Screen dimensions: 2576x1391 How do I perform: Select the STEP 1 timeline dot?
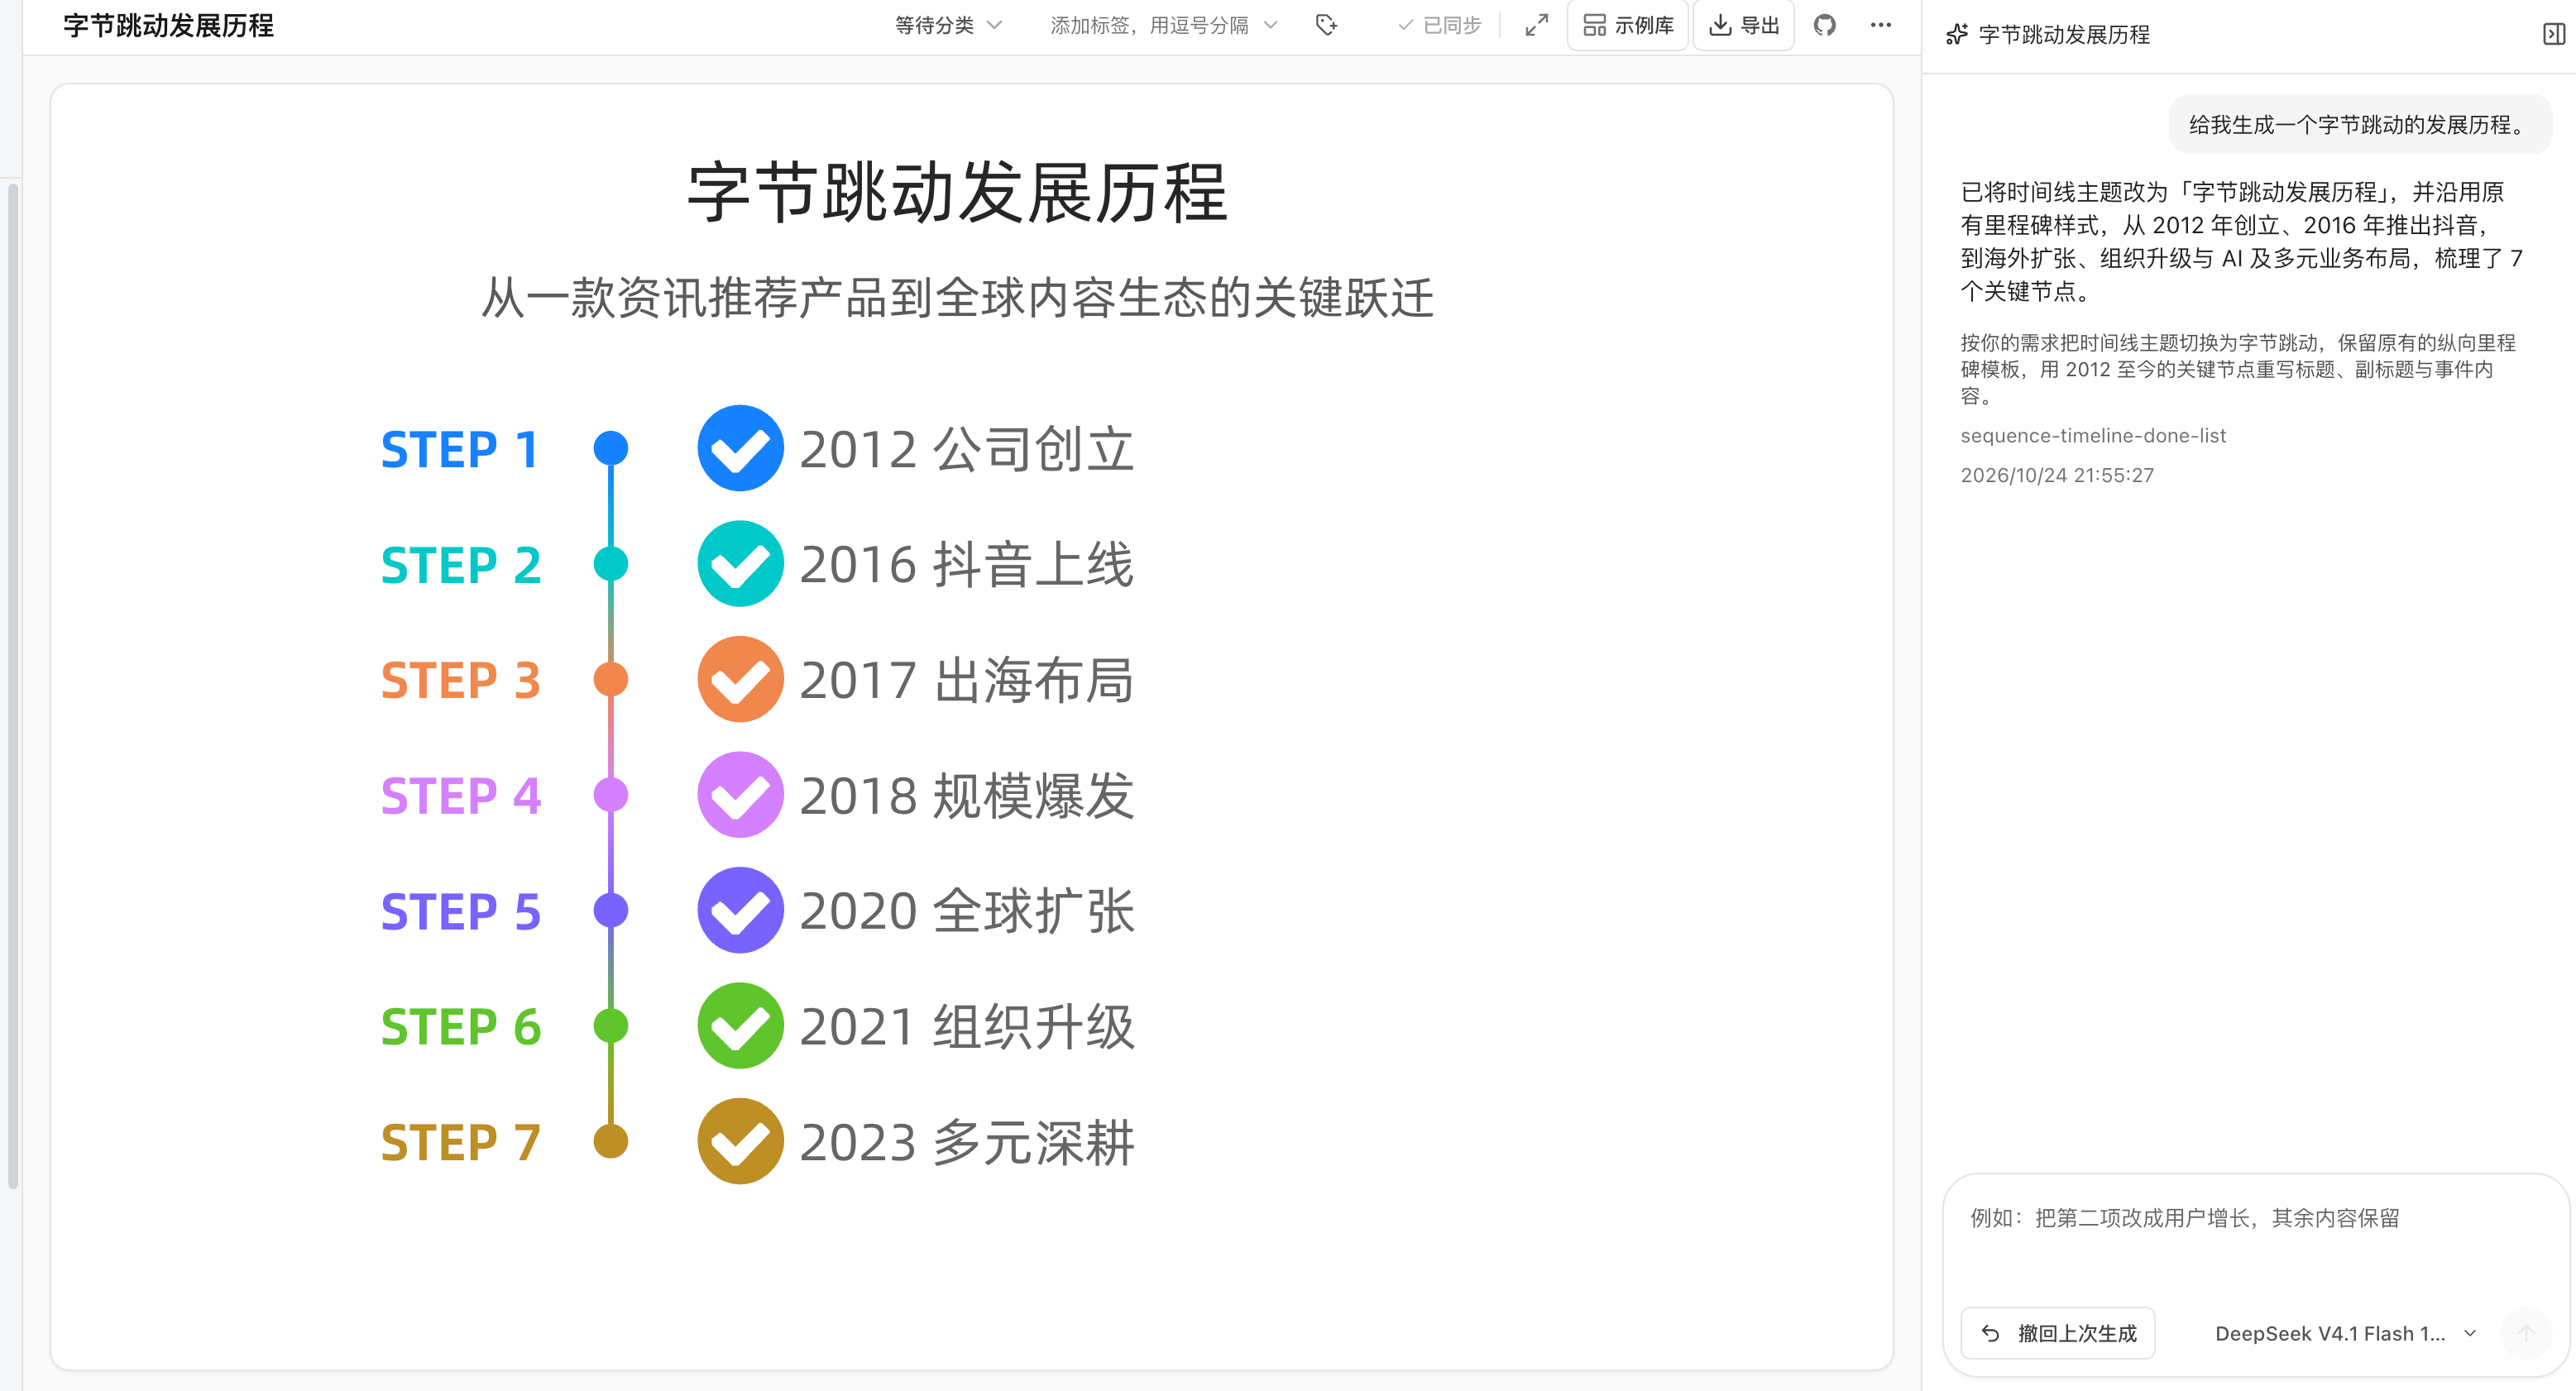(x=611, y=448)
